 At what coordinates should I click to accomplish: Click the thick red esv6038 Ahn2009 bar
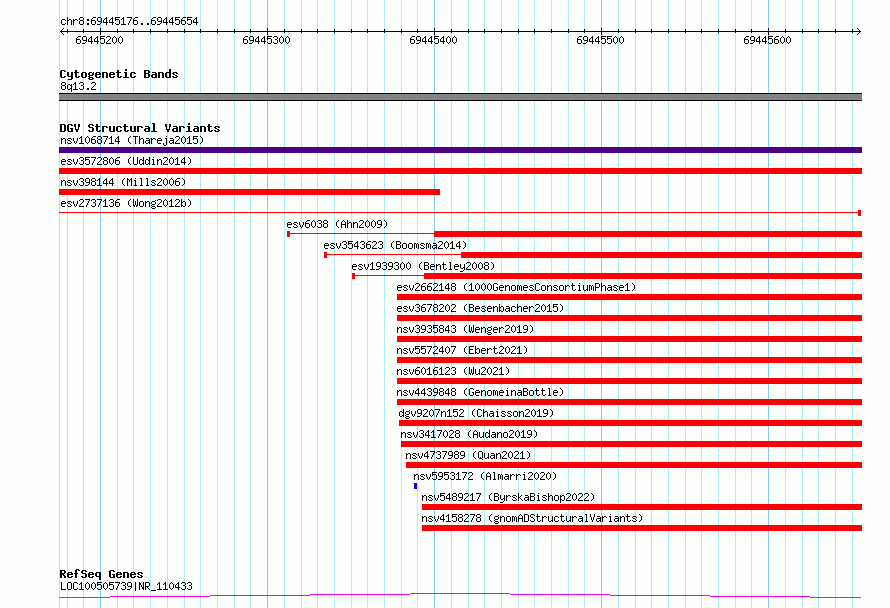tap(648, 234)
